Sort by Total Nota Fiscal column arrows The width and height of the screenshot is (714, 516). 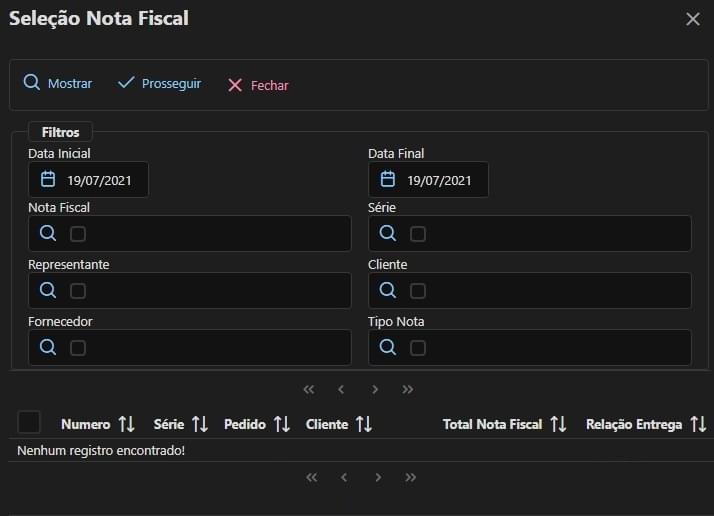(558, 424)
